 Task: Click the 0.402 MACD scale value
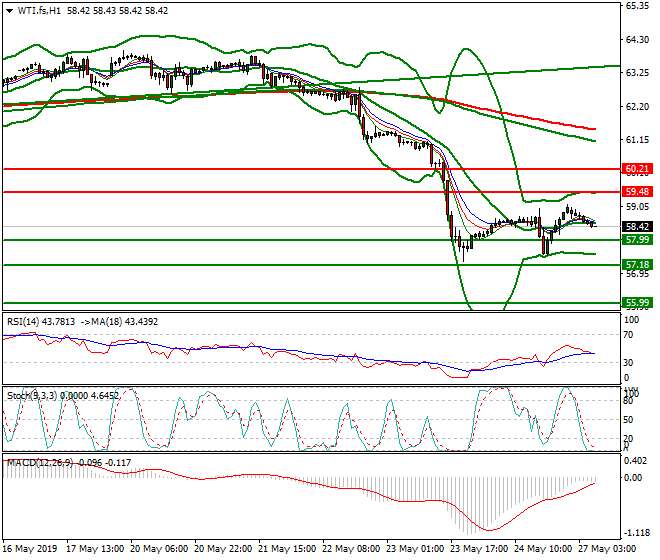[636, 461]
